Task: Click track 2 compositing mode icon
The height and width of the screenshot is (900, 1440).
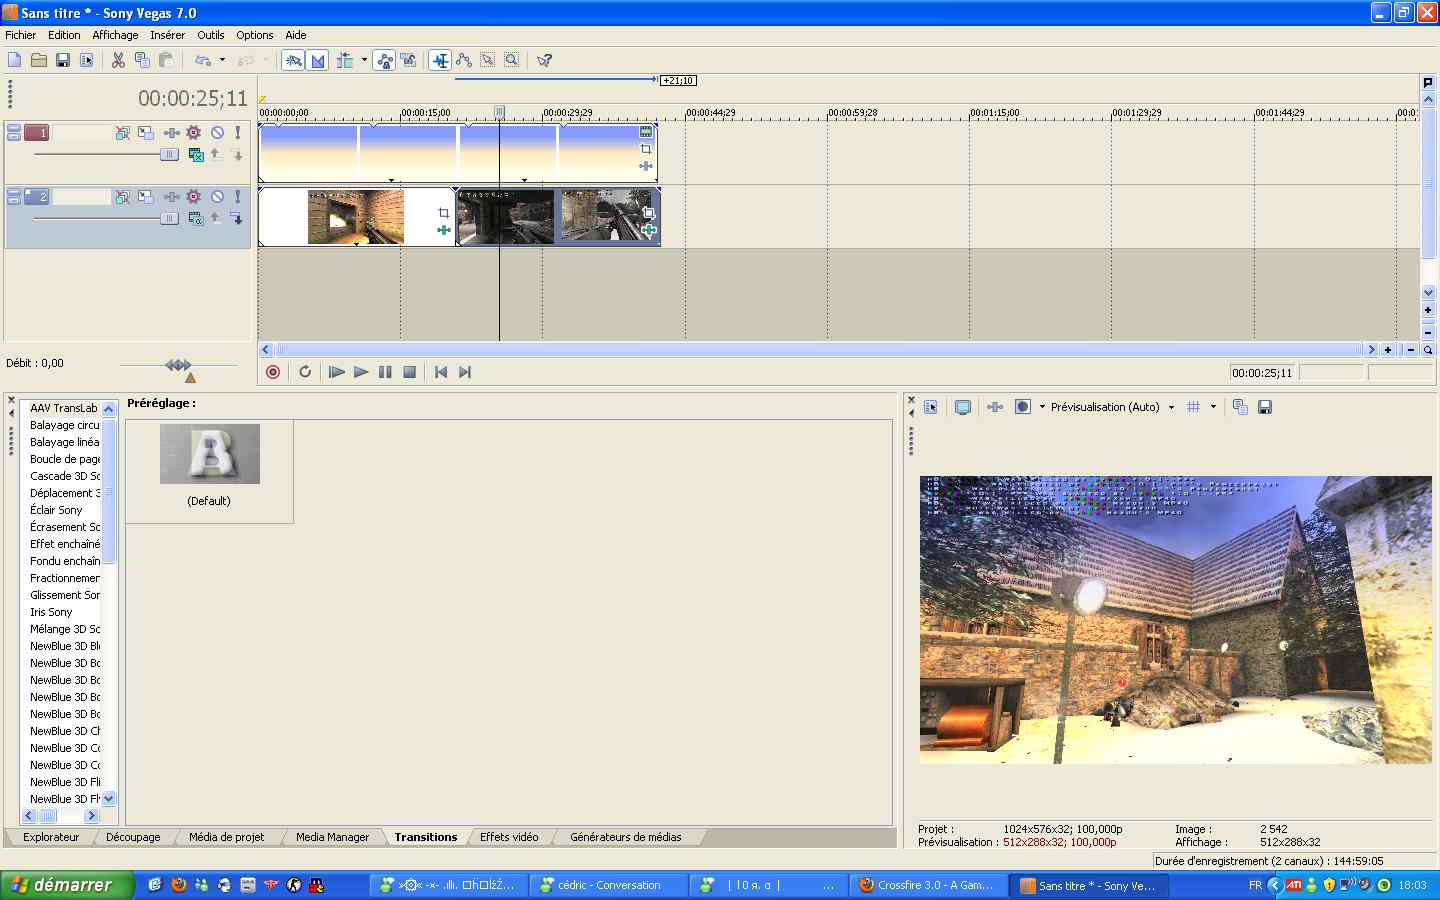Action: (196, 219)
